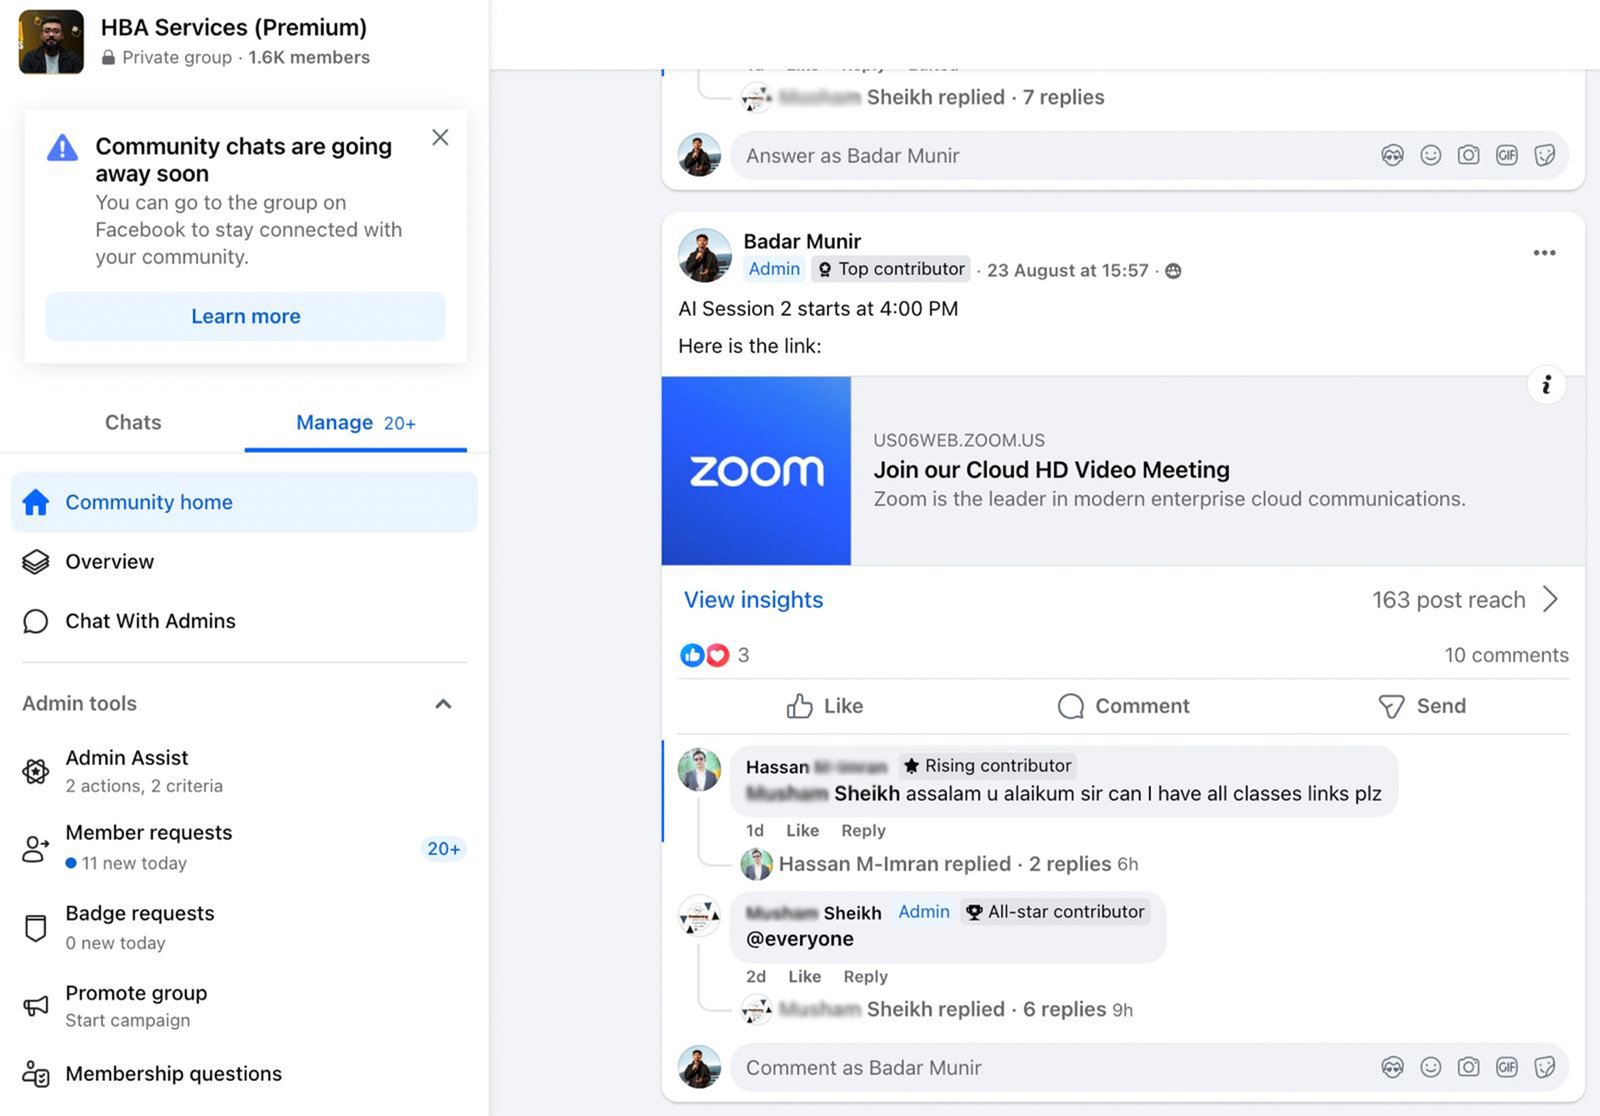The image size is (1600, 1116).
Task: Click the Learn more button
Action: (246, 316)
